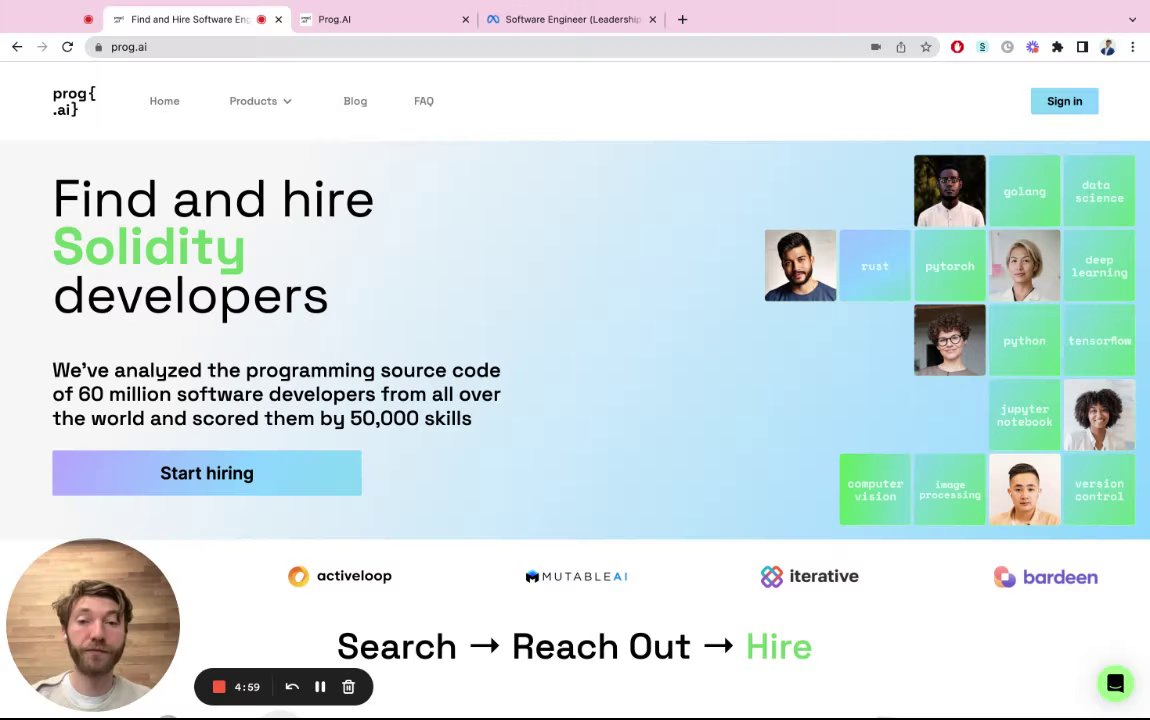1150x720 pixels.
Task: Click the Start hiring button
Action: [x=207, y=473]
